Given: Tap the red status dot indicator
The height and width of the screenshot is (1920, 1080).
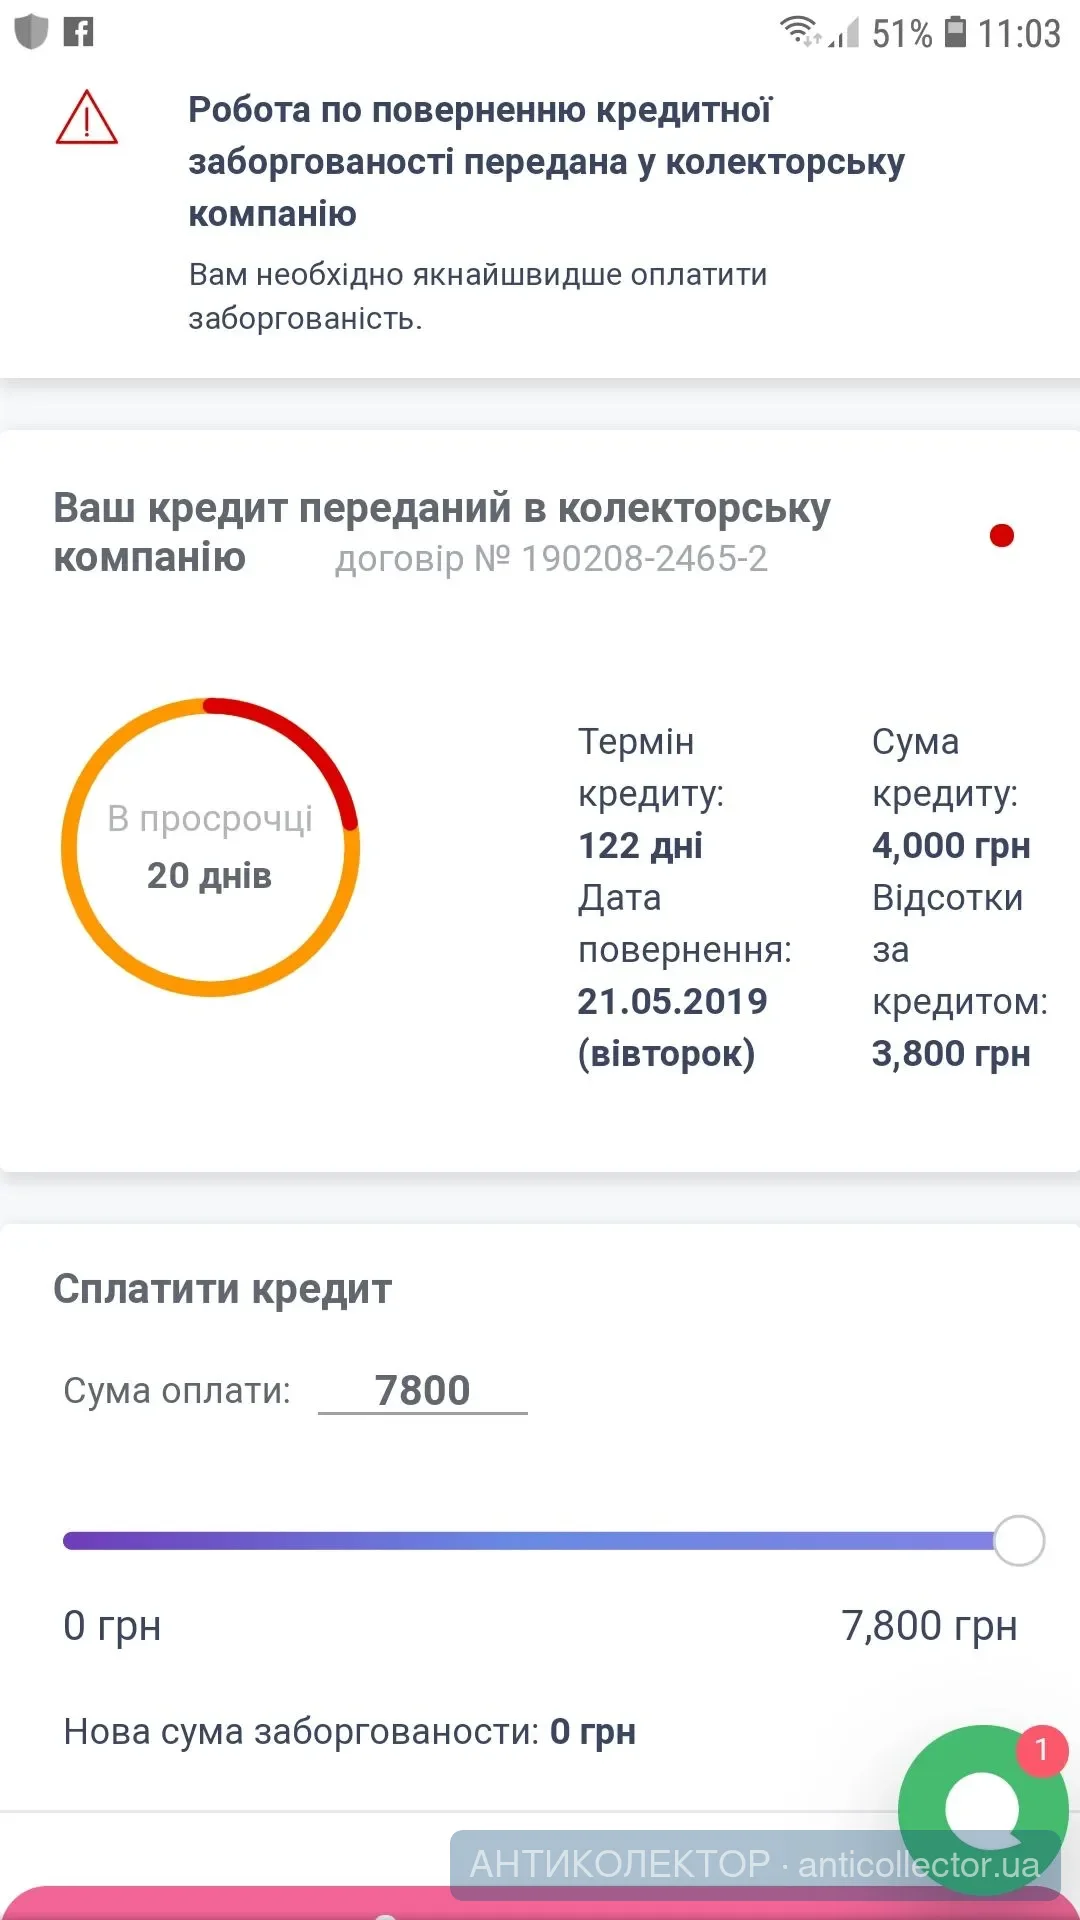Looking at the screenshot, I should 1002,536.
